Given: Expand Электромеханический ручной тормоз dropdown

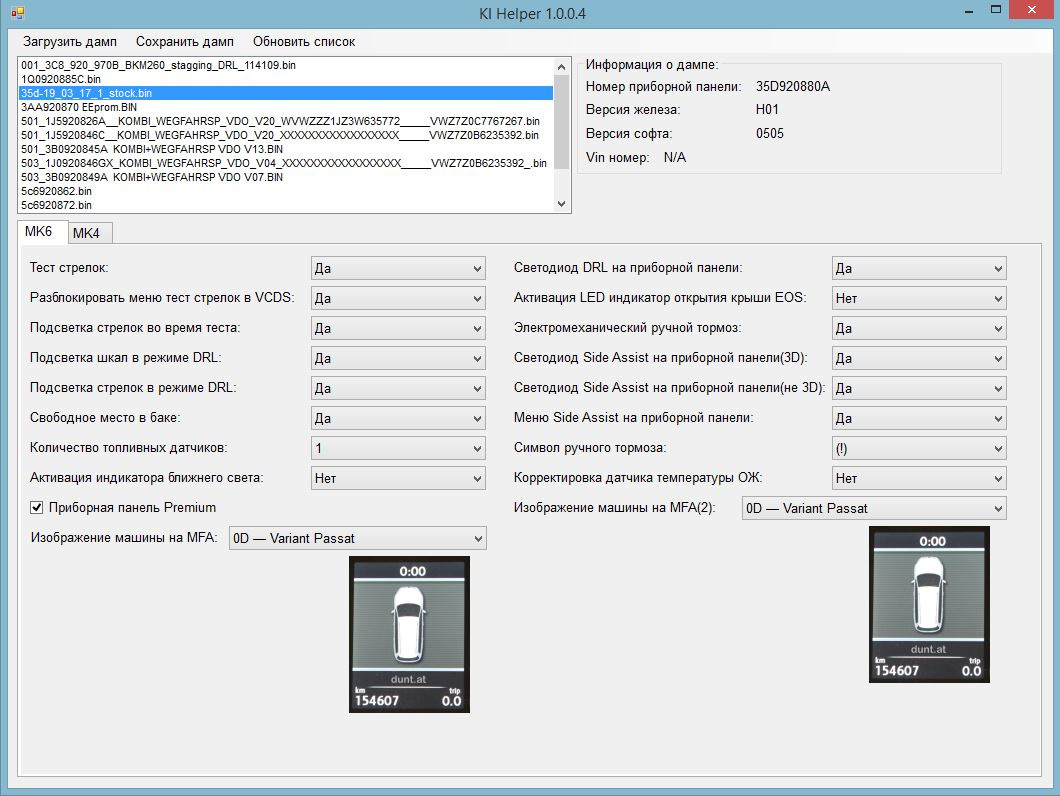Looking at the screenshot, I should (x=918, y=328).
